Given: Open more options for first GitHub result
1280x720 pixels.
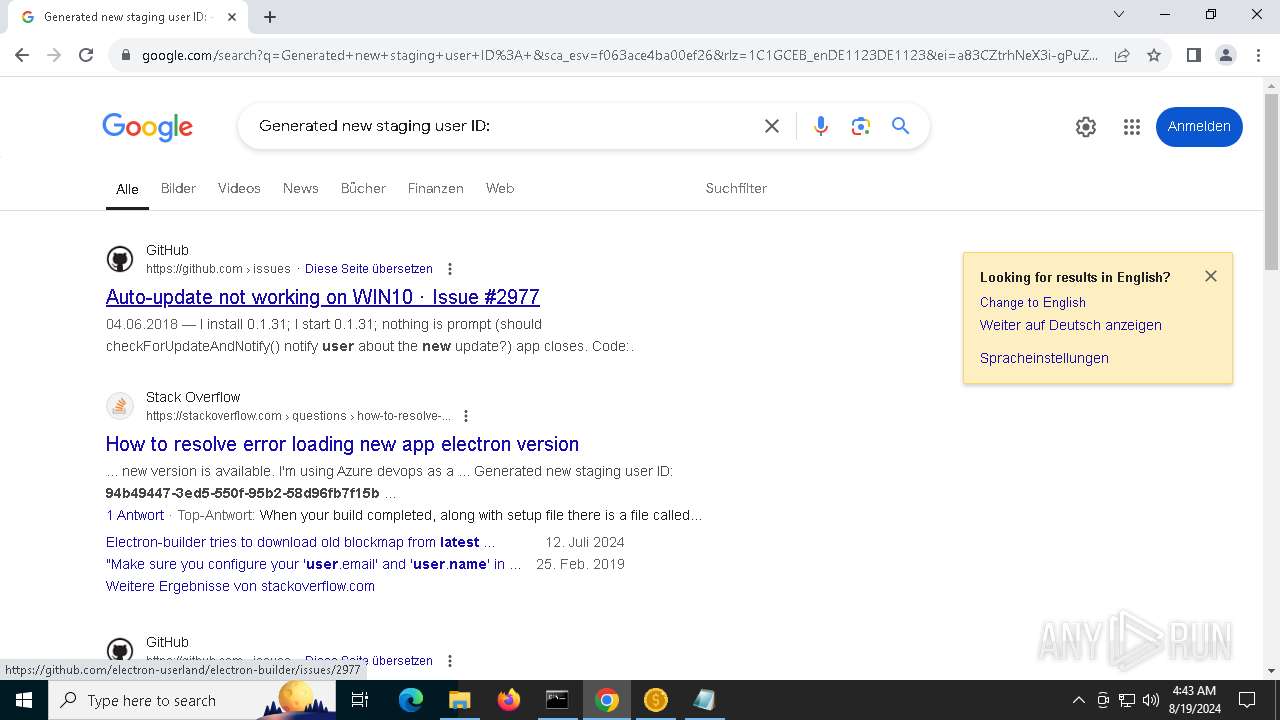Looking at the screenshot, I should (450, 269).
